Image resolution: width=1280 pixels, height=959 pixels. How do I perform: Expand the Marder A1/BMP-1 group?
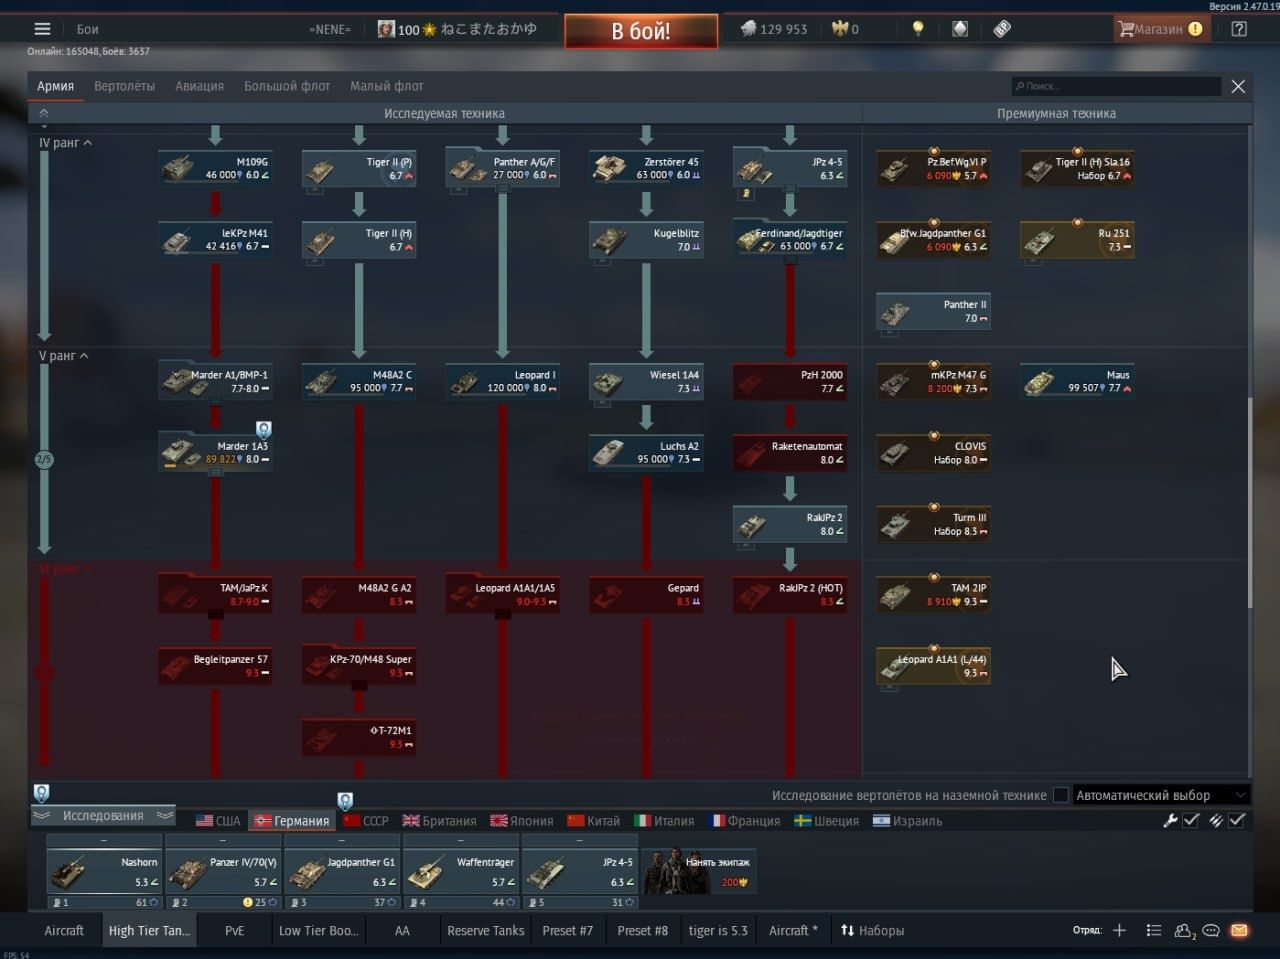[x=216, y=381]
